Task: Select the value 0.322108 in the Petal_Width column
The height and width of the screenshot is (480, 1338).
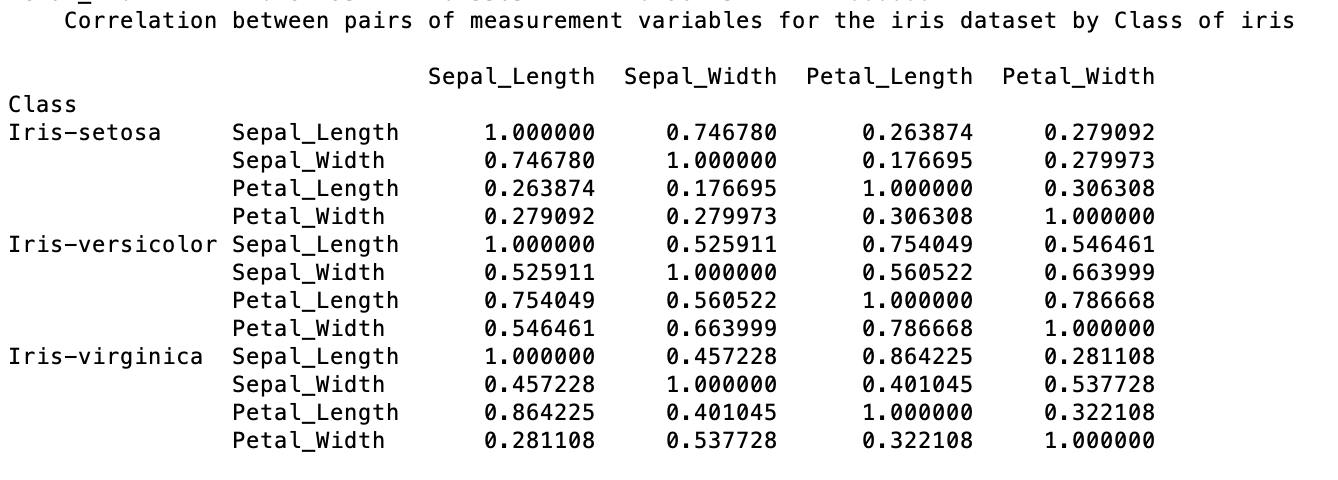Action: point(1100,412)
